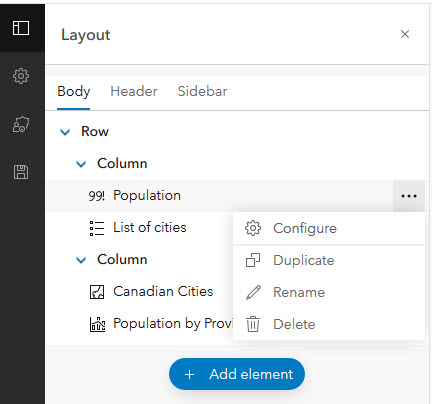Image resolution: width=432 pixels, height=404 pixels.
Task: Click the Add element button
Action: point(237,374)
